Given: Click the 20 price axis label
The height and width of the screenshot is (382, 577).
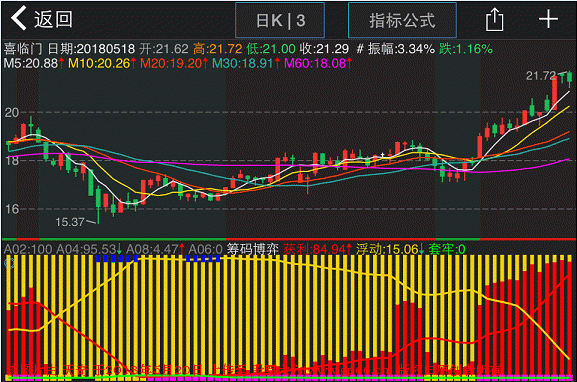Looking at the screenshot, I should 12,113.
